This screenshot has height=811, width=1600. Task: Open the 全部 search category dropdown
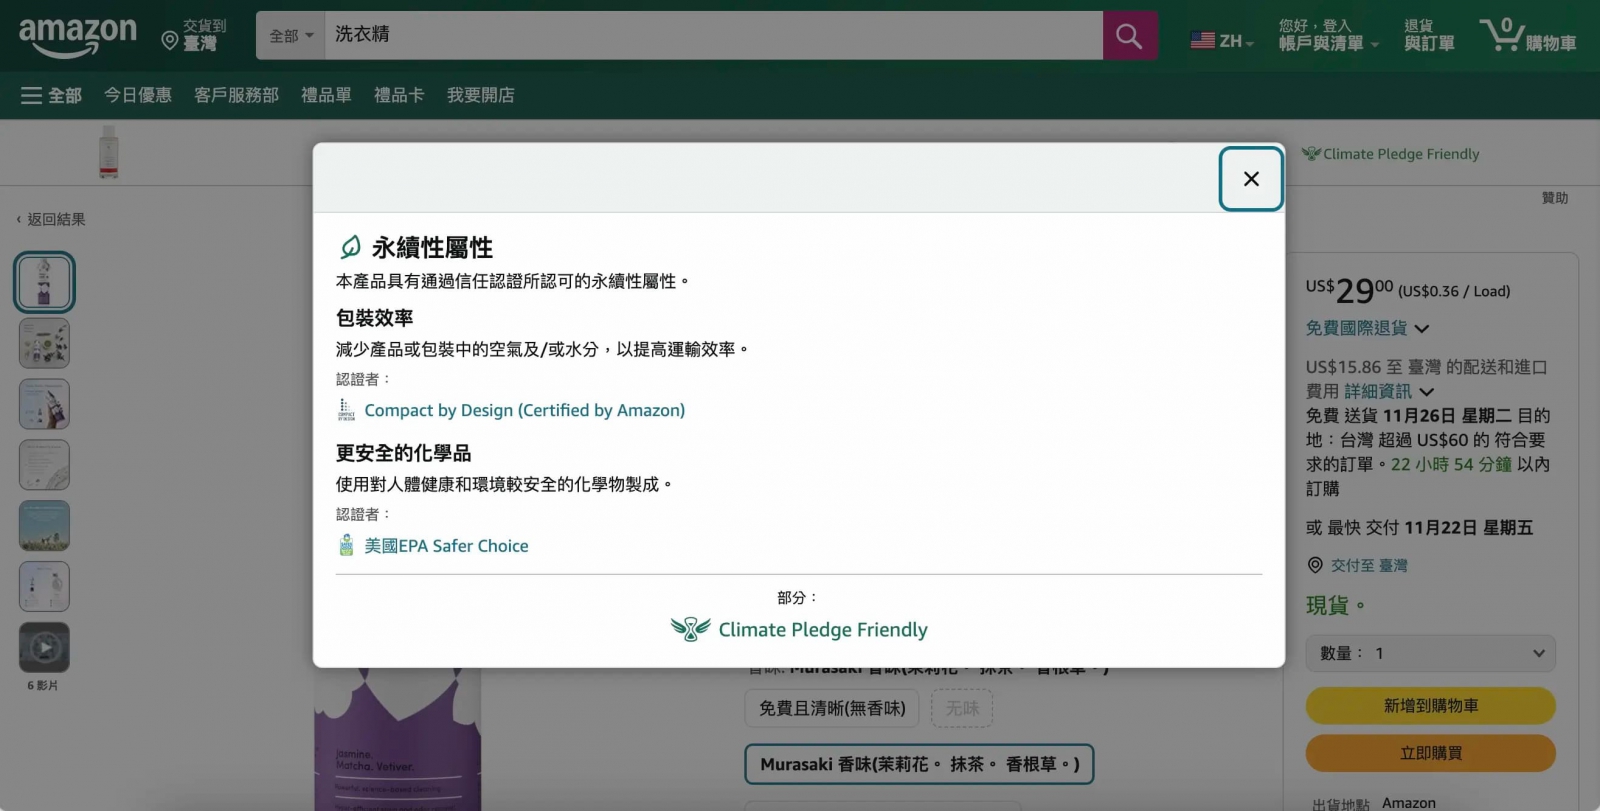[x=291, y=36]
